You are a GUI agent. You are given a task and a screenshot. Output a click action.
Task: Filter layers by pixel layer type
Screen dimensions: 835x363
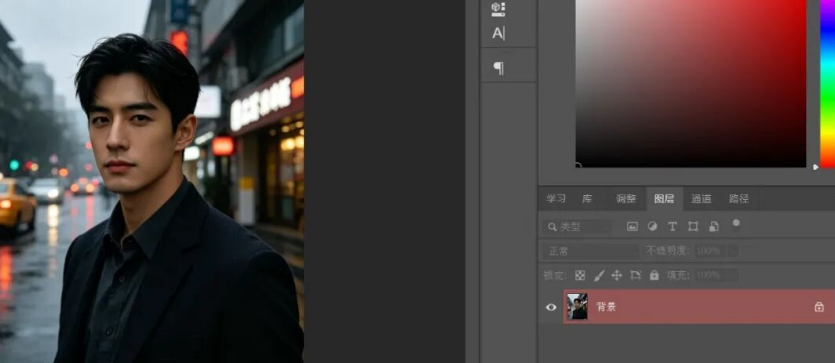tap(632, 226)
